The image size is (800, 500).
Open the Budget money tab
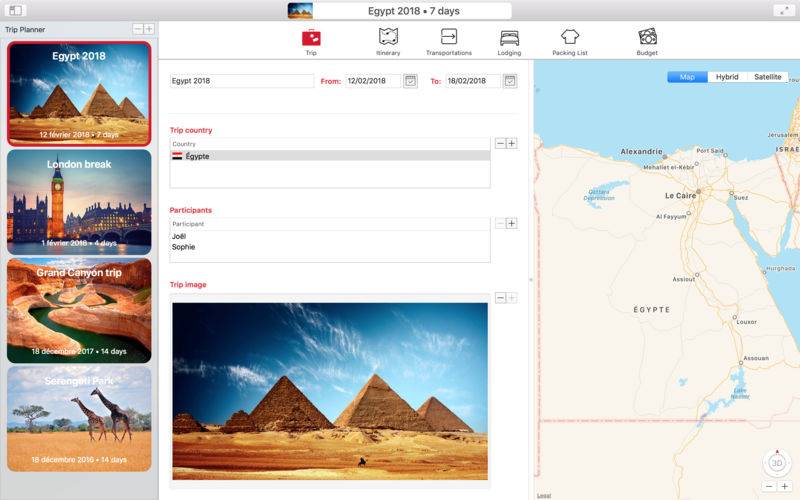click(647, 42)
